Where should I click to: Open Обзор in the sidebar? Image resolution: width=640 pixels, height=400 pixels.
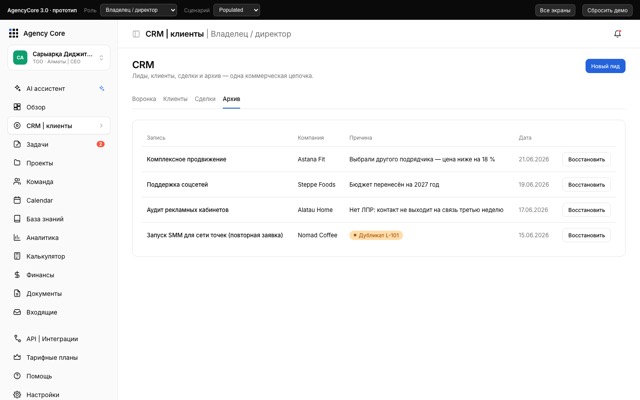(59, 107)
